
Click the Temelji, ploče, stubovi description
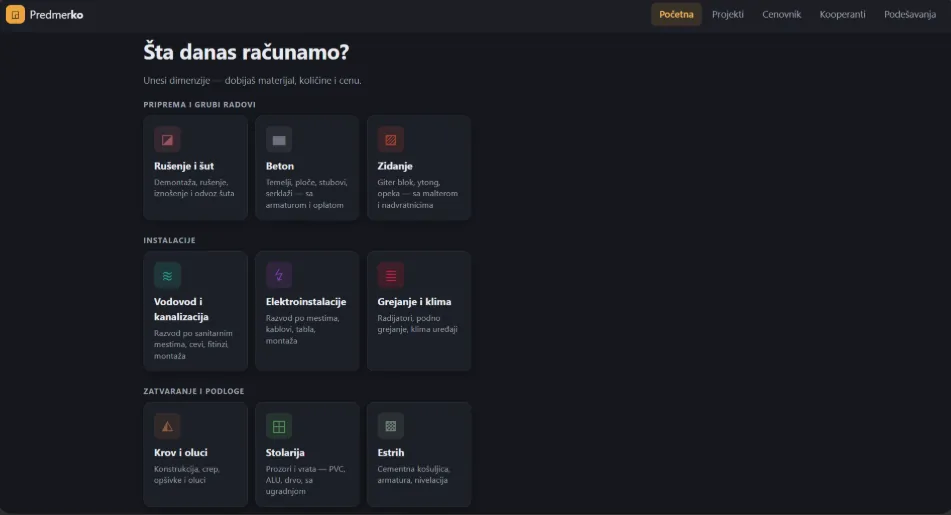(306, 194)
